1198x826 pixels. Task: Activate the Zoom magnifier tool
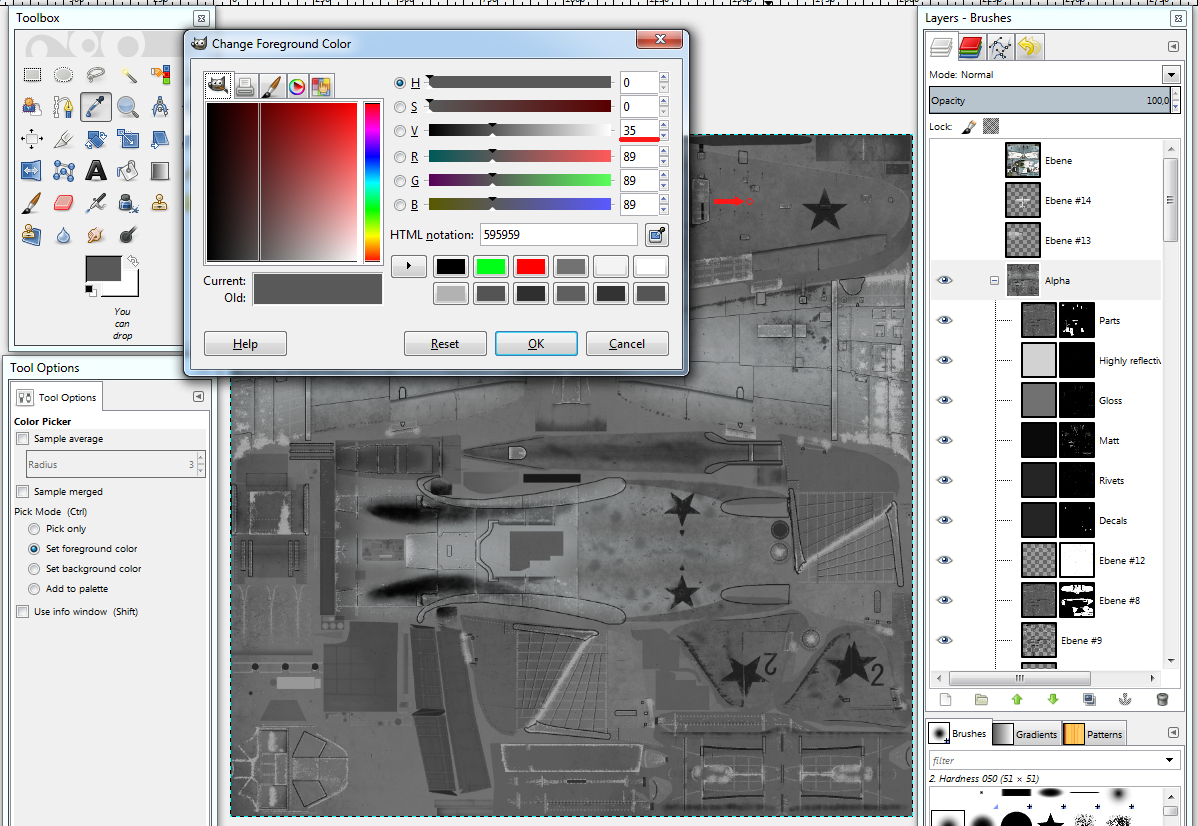[128, 106]
